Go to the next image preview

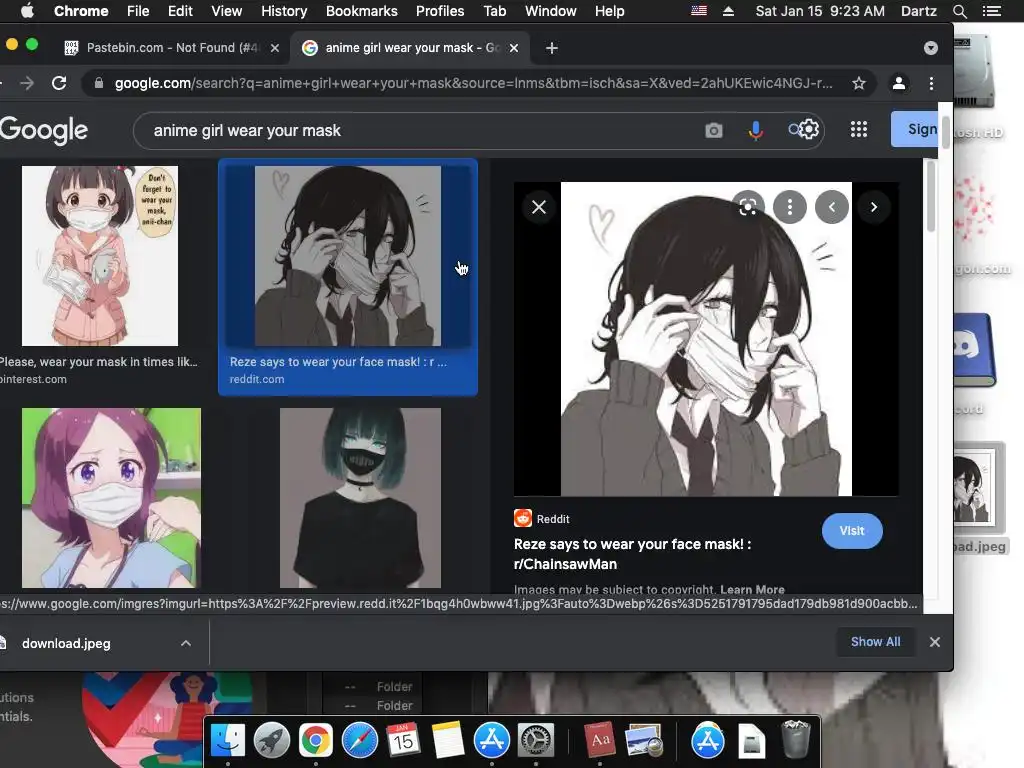(x=874, y=207)
